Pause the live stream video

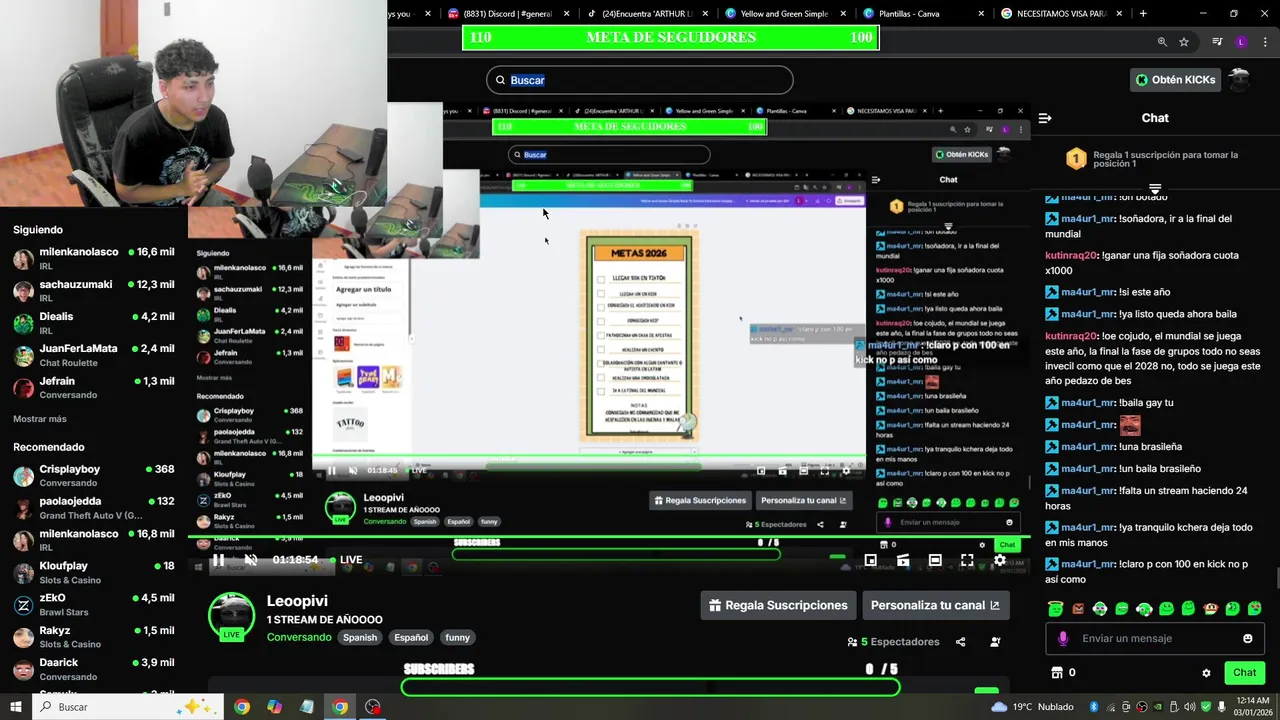click(x=218, y=560)
